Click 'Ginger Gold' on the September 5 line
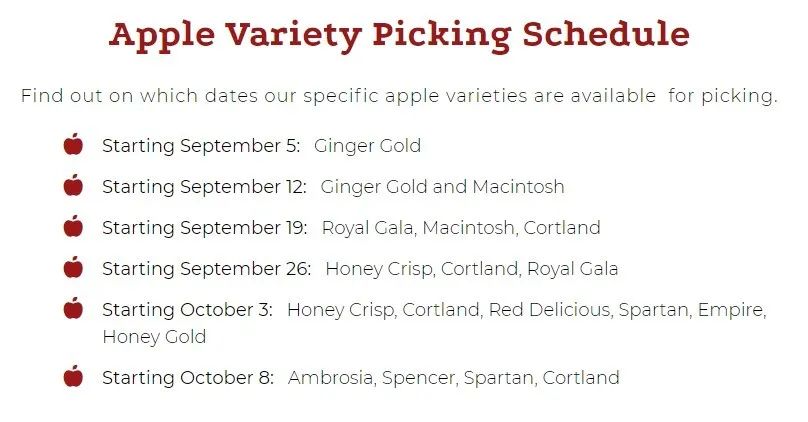Image resolution: width=808 pixels, height=422 pixels. 367,146
